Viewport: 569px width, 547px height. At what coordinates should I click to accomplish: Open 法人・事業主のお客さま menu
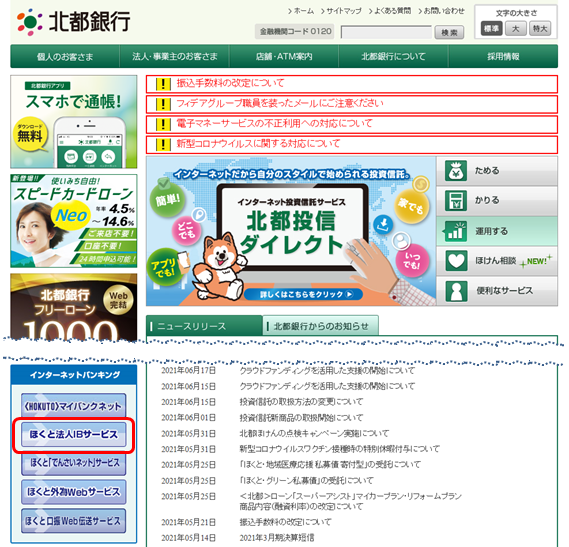click(x=175, y=57)
